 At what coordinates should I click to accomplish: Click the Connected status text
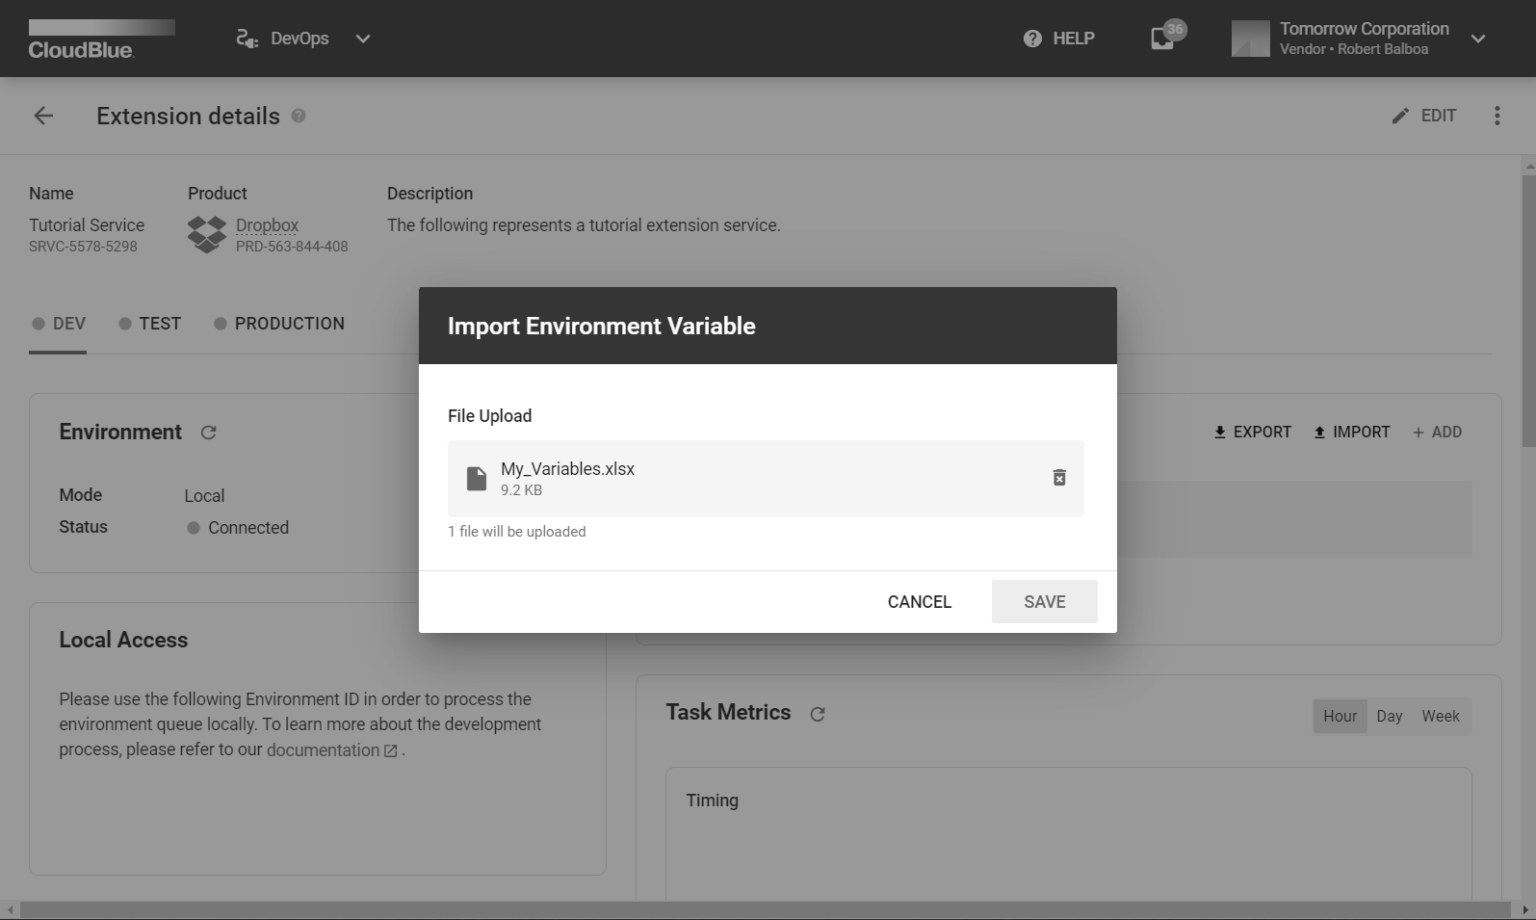(x=248, y=528)
